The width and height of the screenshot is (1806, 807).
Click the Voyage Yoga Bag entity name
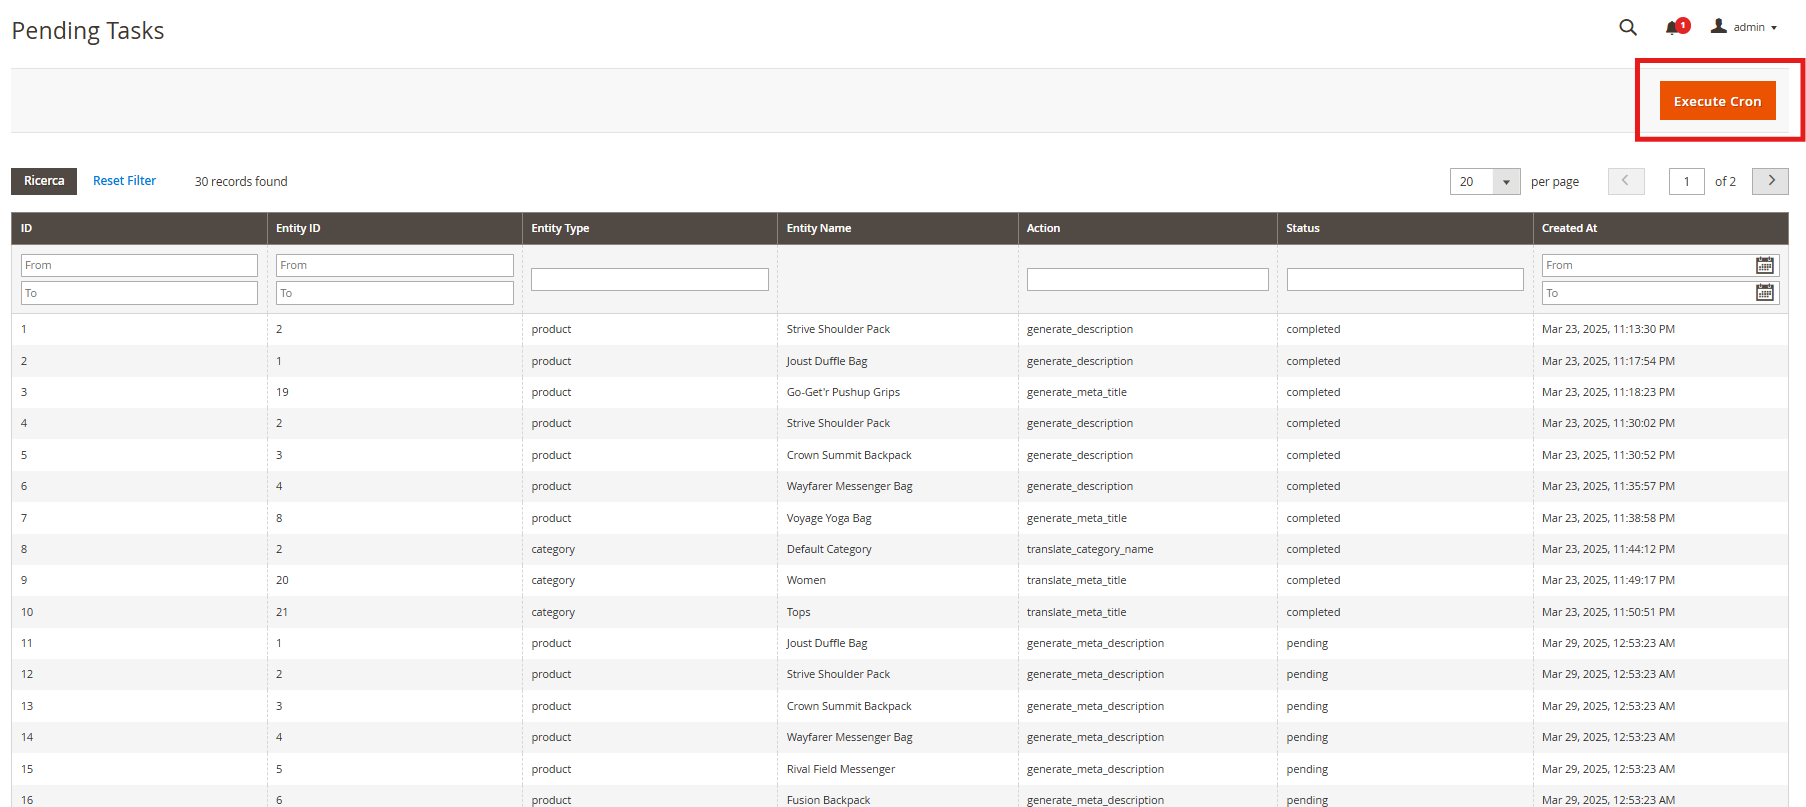pyautogui.click(x=829, y=518)
